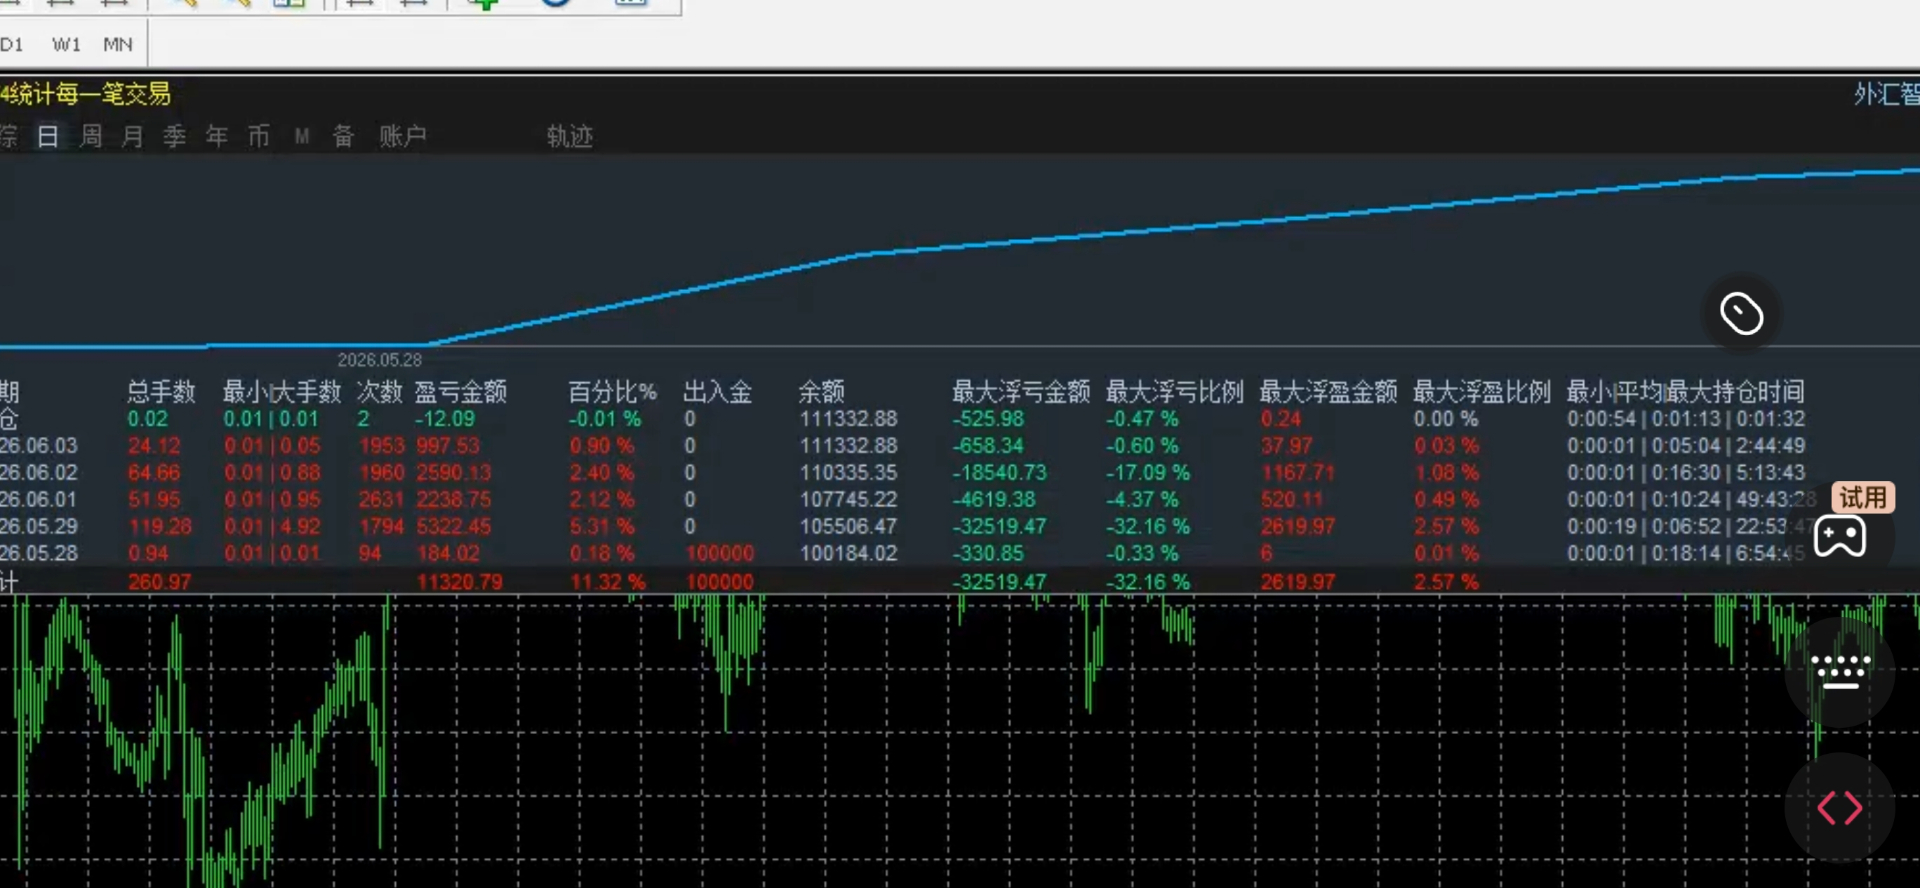Click the 2026.05.28 date label on curve

coord(379,359)
